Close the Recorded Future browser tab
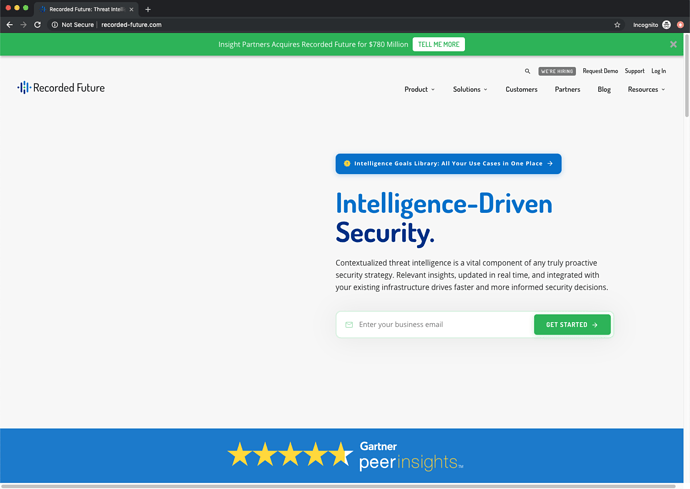The image size is (690, 489). 131,9
